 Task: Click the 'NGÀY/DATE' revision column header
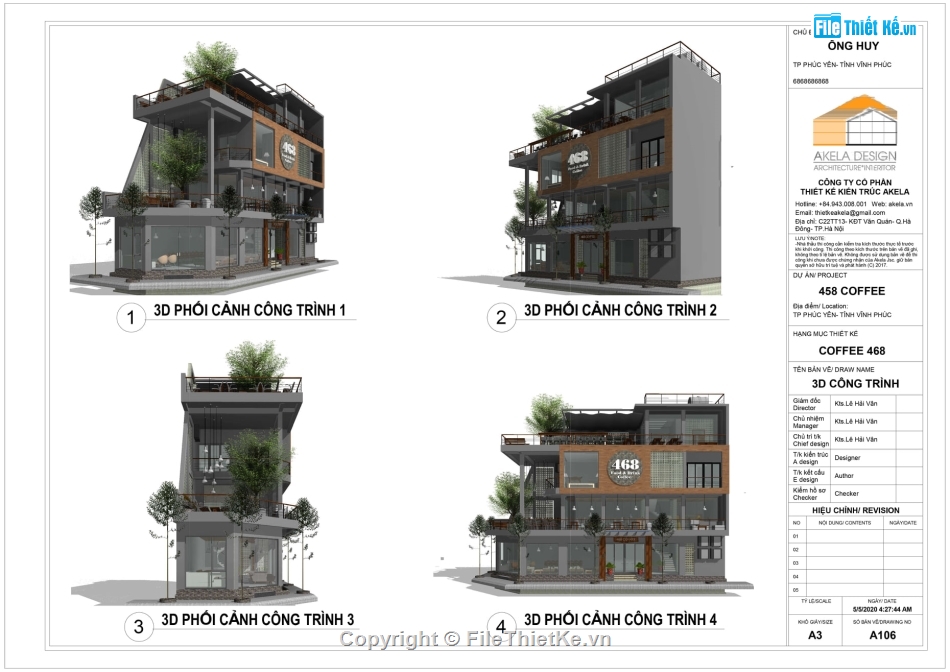pyautogui.click(x=903, y=522)
